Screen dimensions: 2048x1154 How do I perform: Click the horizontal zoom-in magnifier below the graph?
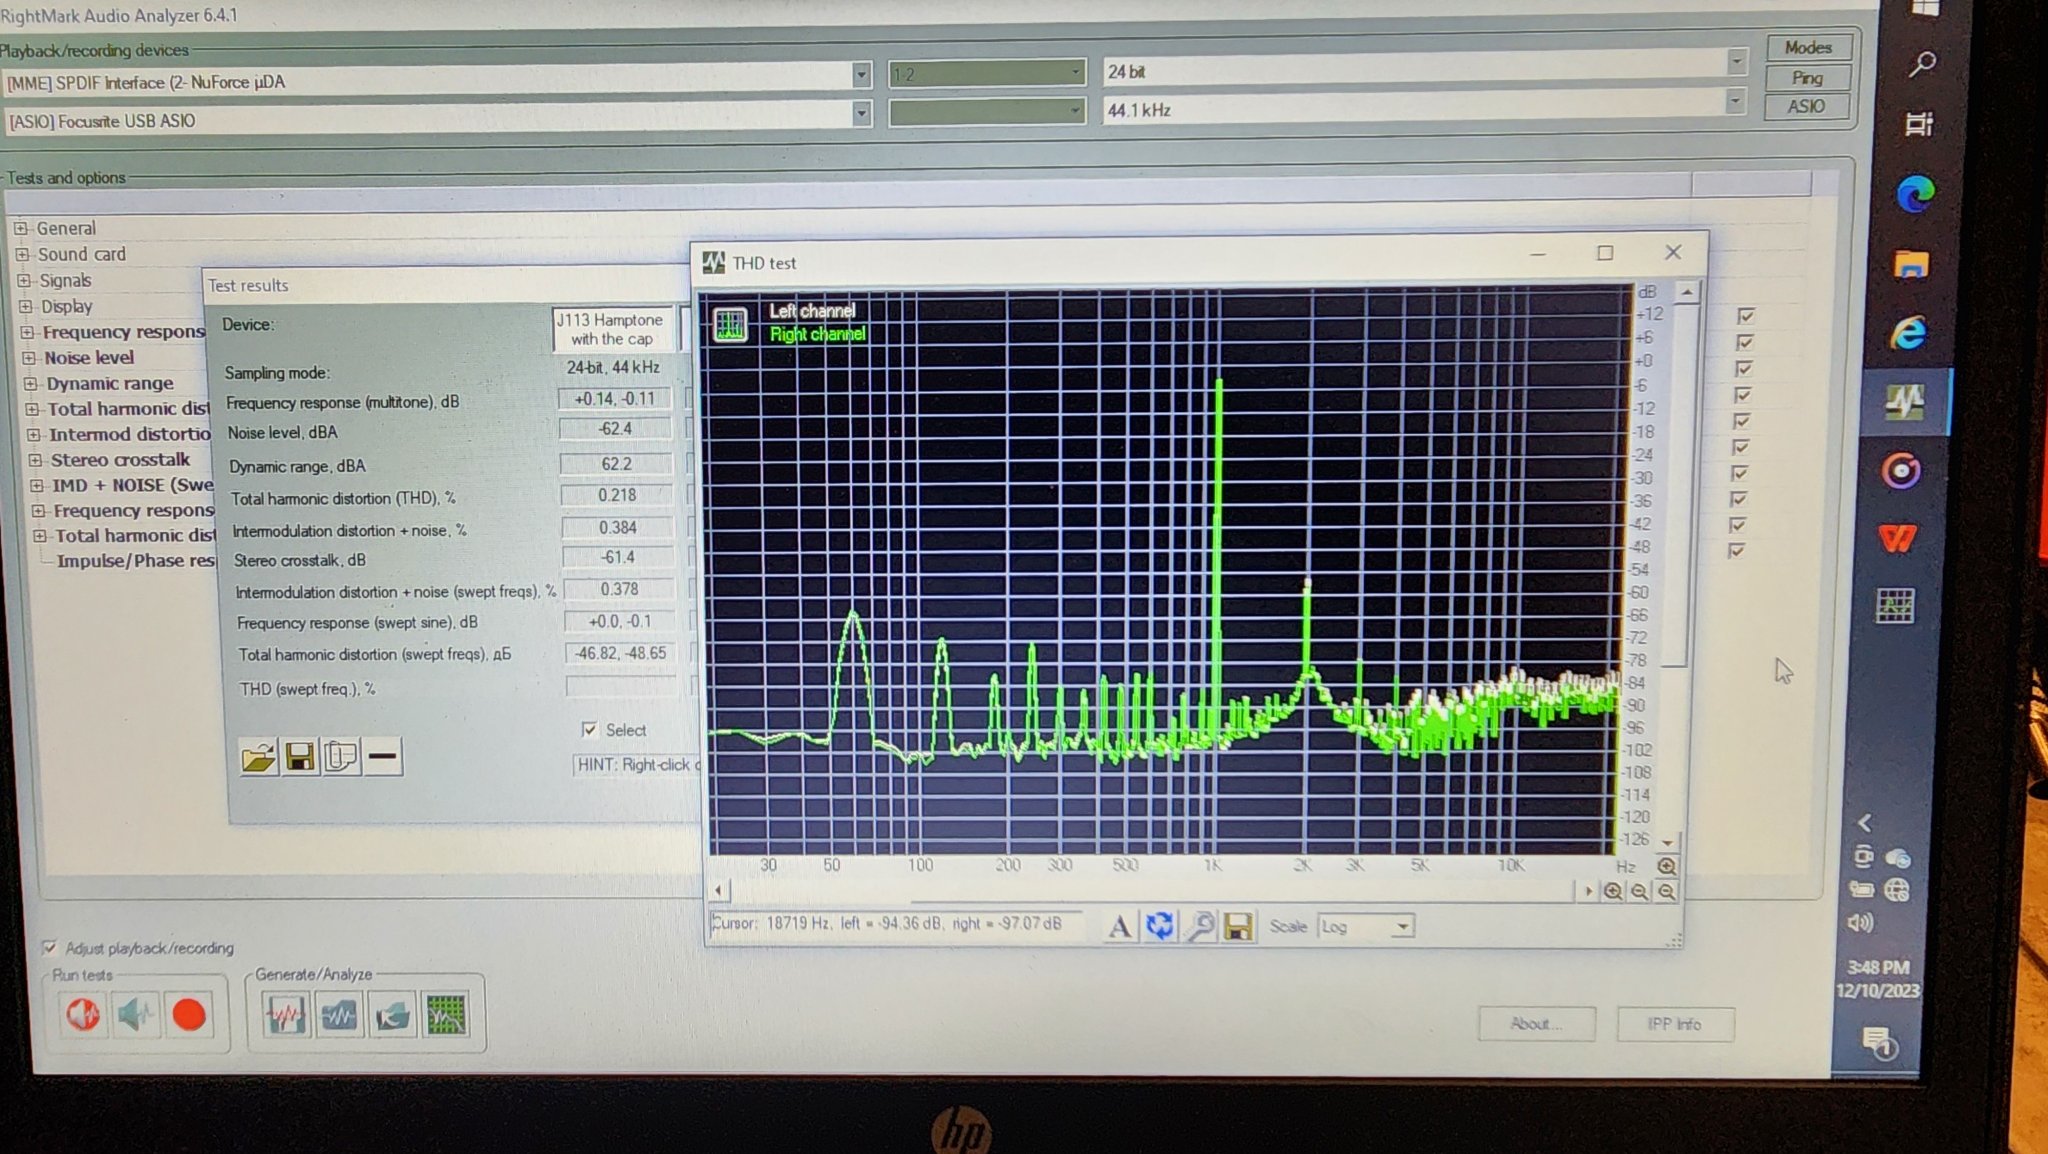coord(1613,891)
